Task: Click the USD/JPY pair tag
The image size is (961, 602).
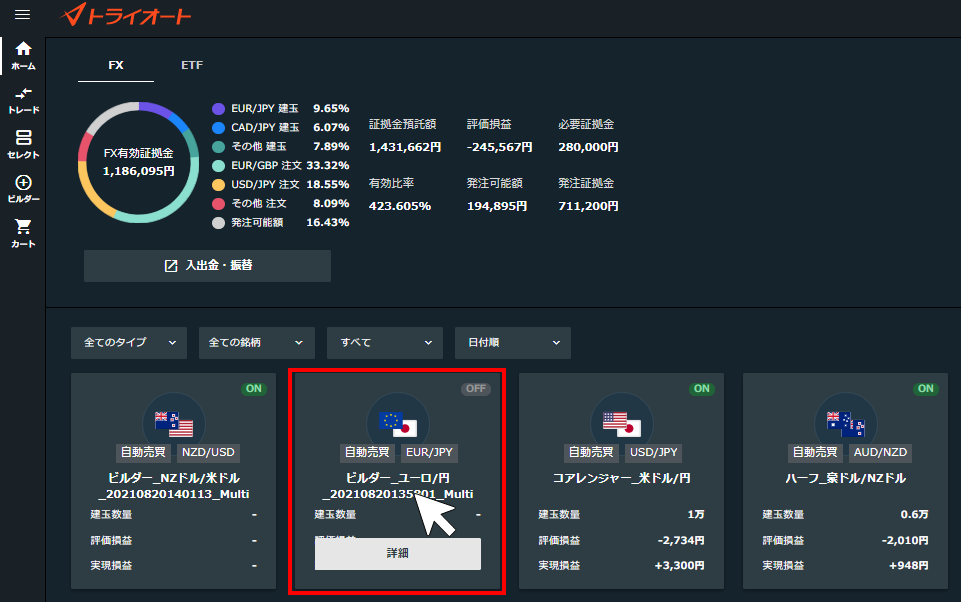Action: [x=654, y=452]
